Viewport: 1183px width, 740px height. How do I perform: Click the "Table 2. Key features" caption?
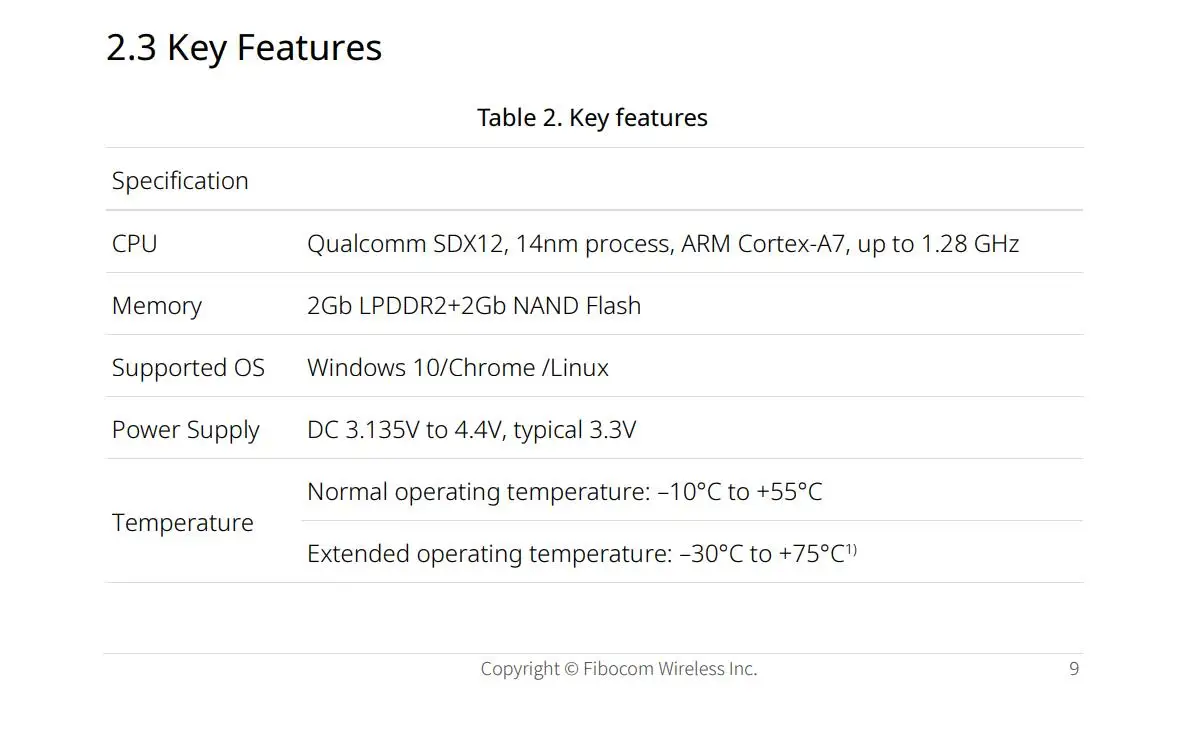click(x=592, y=118)
